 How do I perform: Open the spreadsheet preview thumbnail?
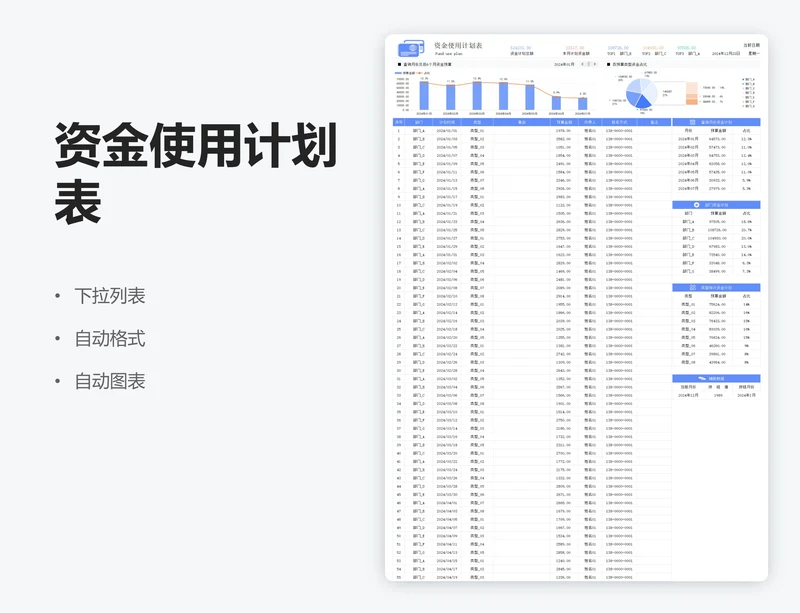[577, 308]
